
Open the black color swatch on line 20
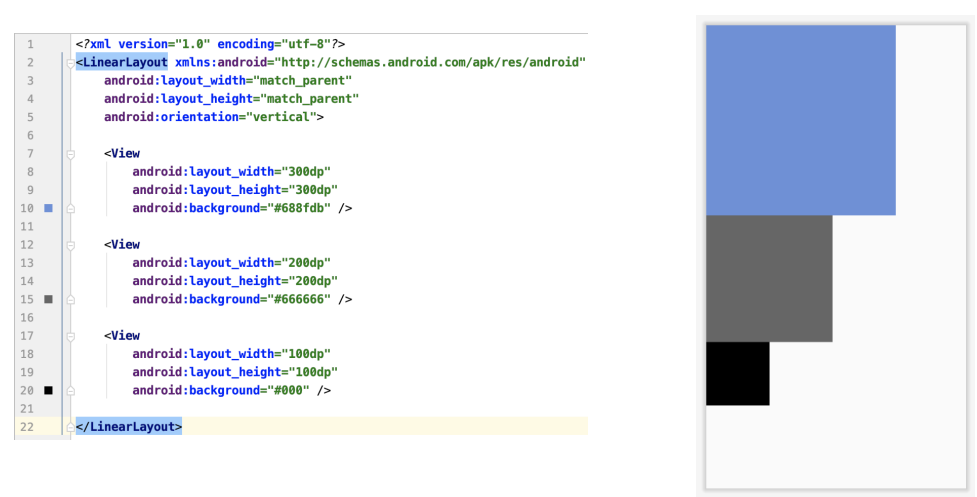click(49, 390)
